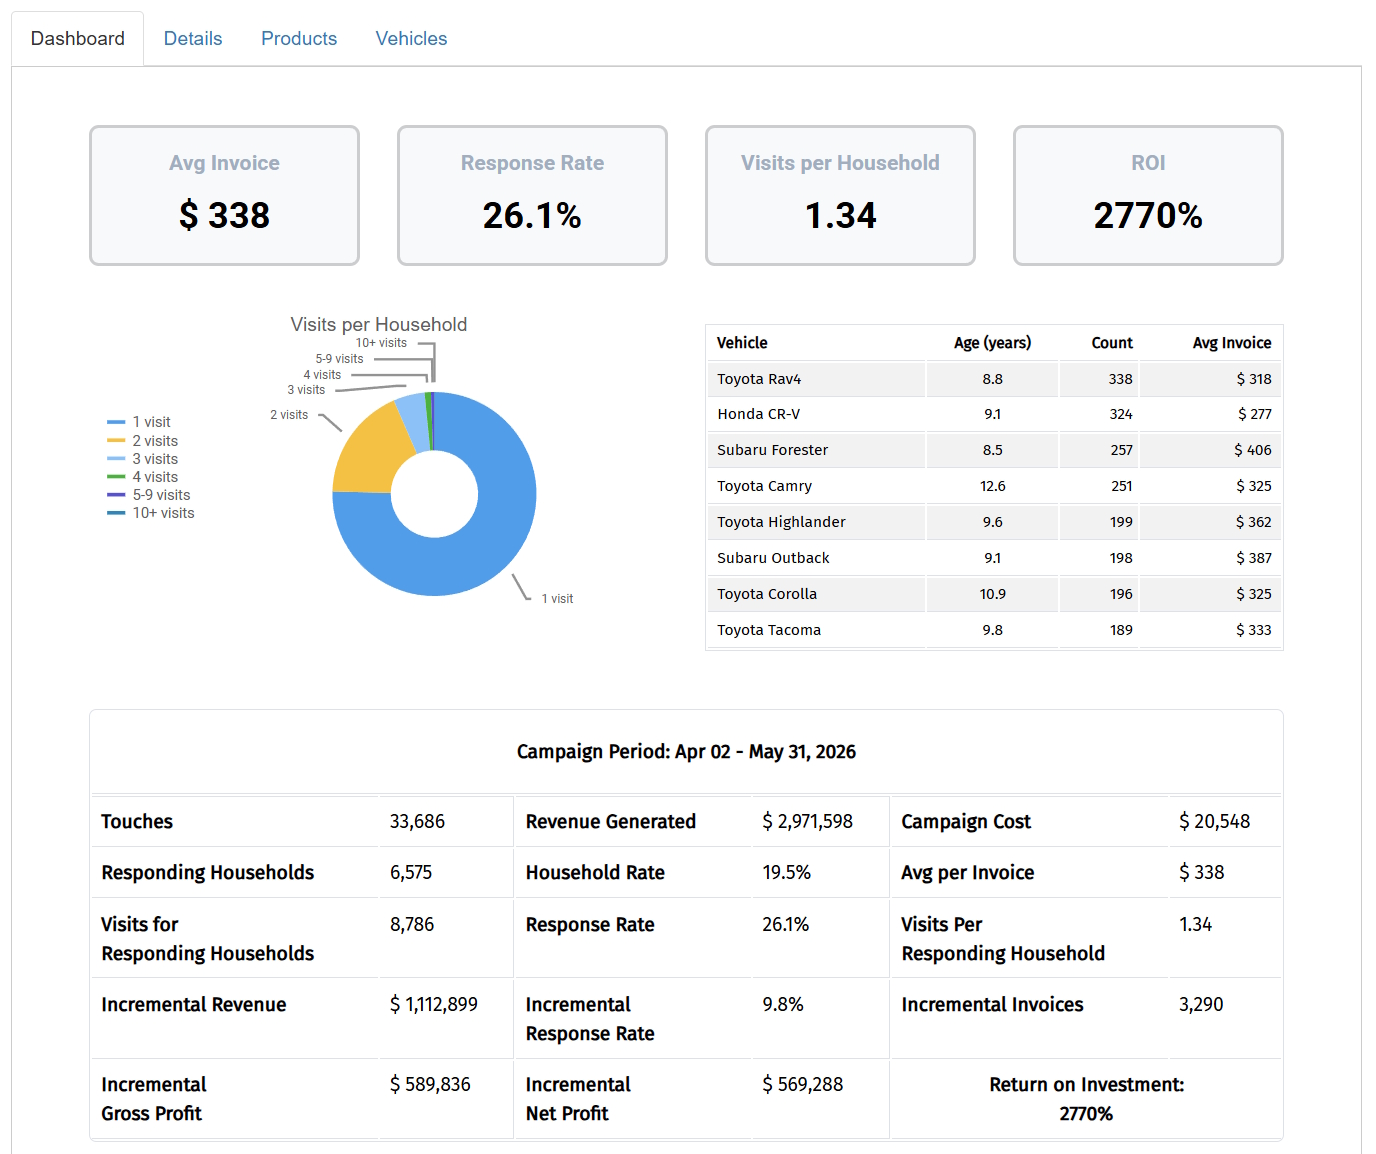The width and height of the screenshot is (1376, 1154).
Task: Click the Incremental Revenue value $ 1,112,899
Action: point(434,1005)
